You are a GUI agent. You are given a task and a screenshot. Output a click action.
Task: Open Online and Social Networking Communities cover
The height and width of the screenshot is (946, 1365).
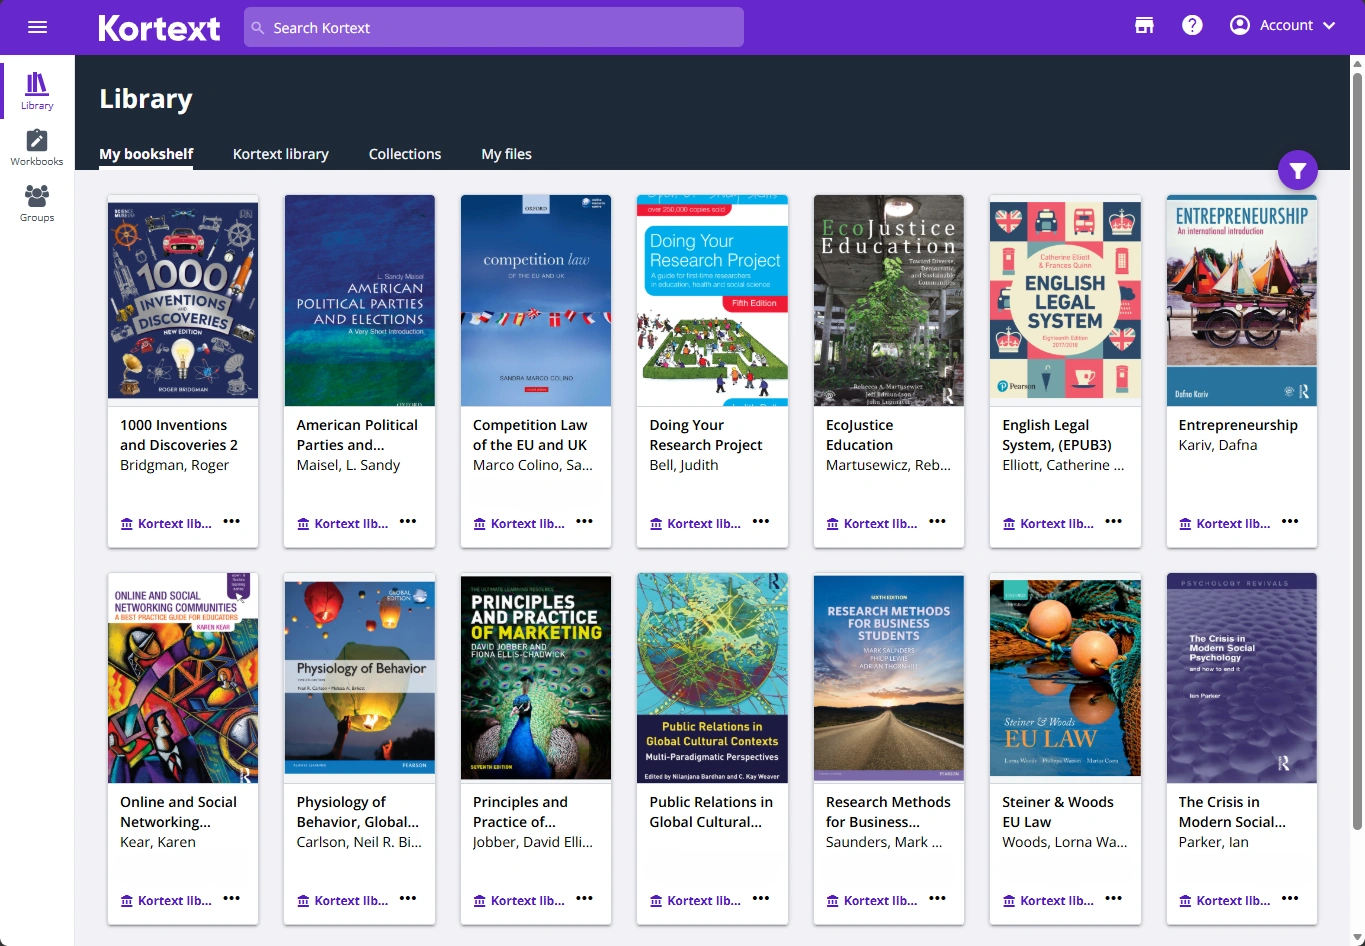[183, 678]
